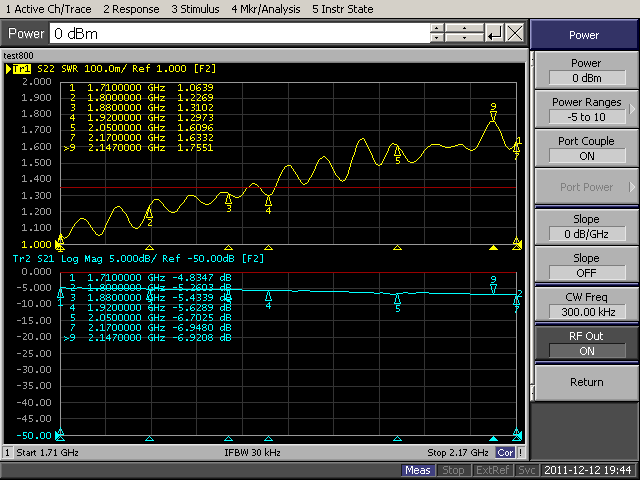Click the wide down arrow stepper button
The image size is (640, 480).
[464, 38]
